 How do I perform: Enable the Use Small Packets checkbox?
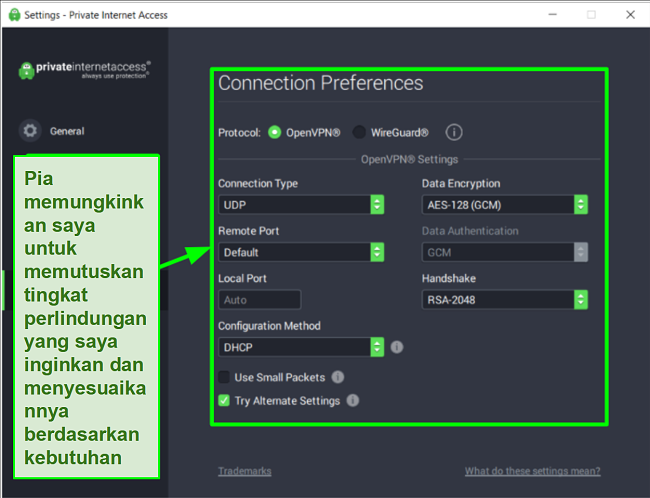pyautogui.click(x=224, y=377)
